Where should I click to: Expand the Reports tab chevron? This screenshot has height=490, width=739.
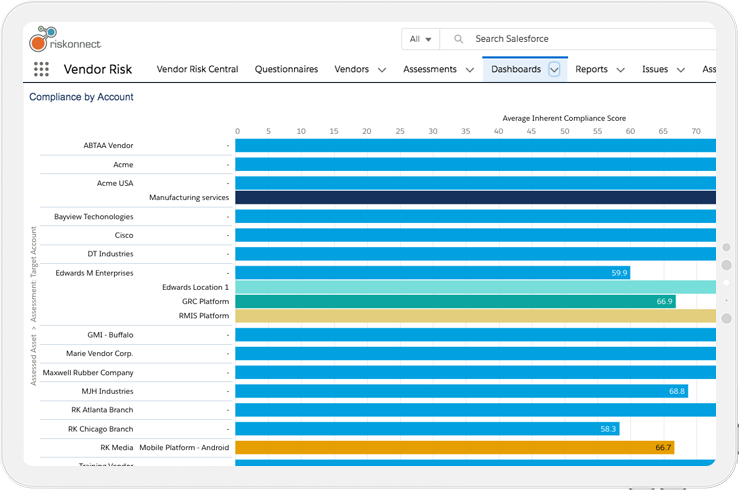coord(621,70)
